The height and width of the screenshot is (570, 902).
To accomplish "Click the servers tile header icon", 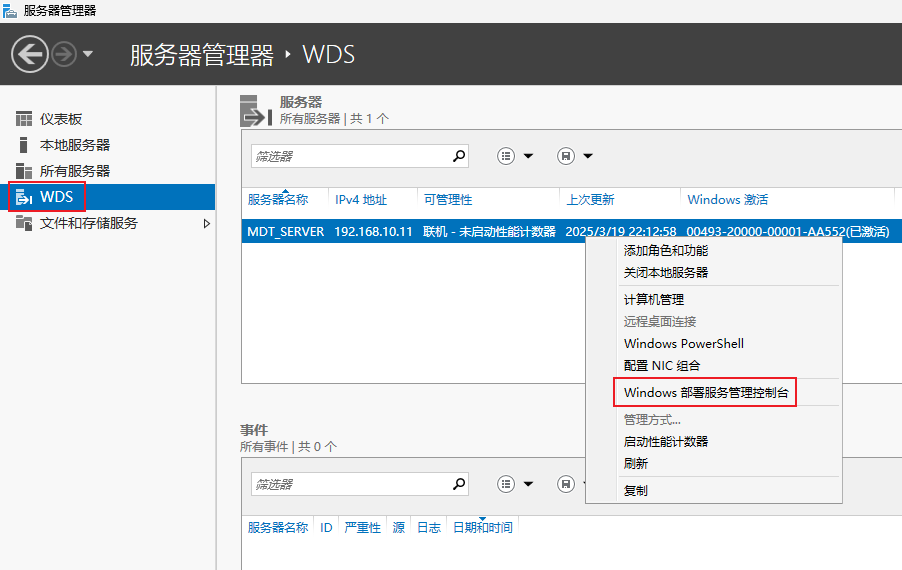I will pos(255,110).
